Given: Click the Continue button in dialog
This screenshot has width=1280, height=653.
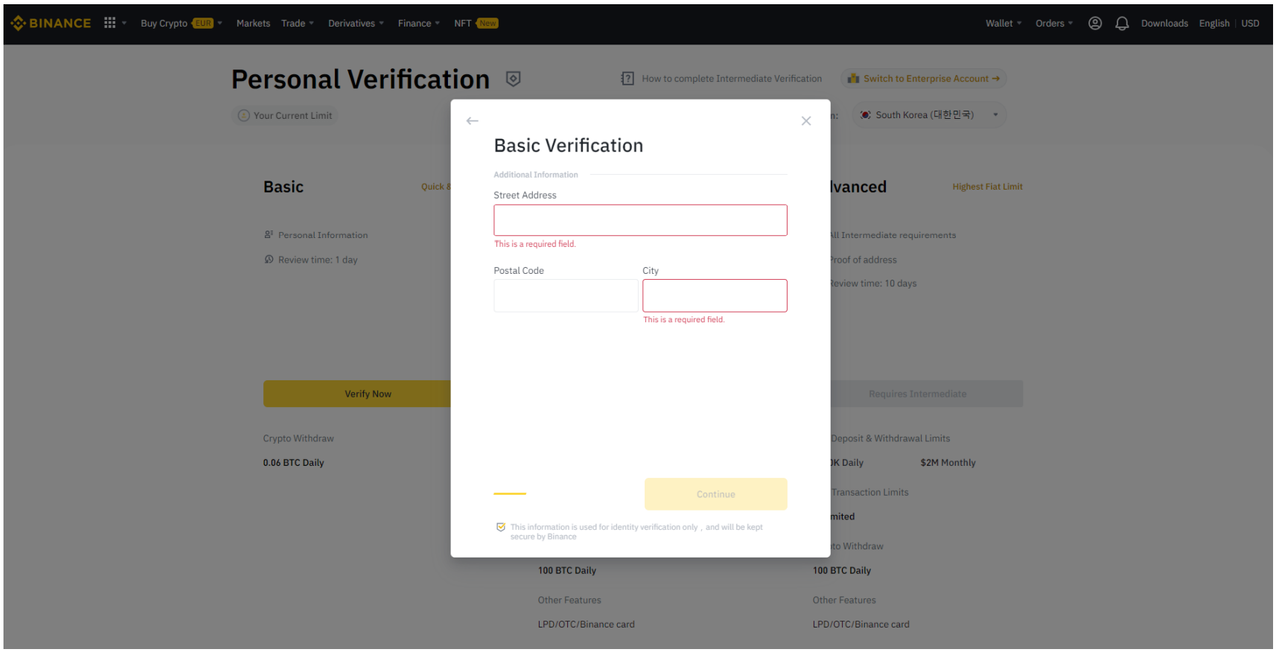Looking at the screenshot, I should [x=716, y=494].
